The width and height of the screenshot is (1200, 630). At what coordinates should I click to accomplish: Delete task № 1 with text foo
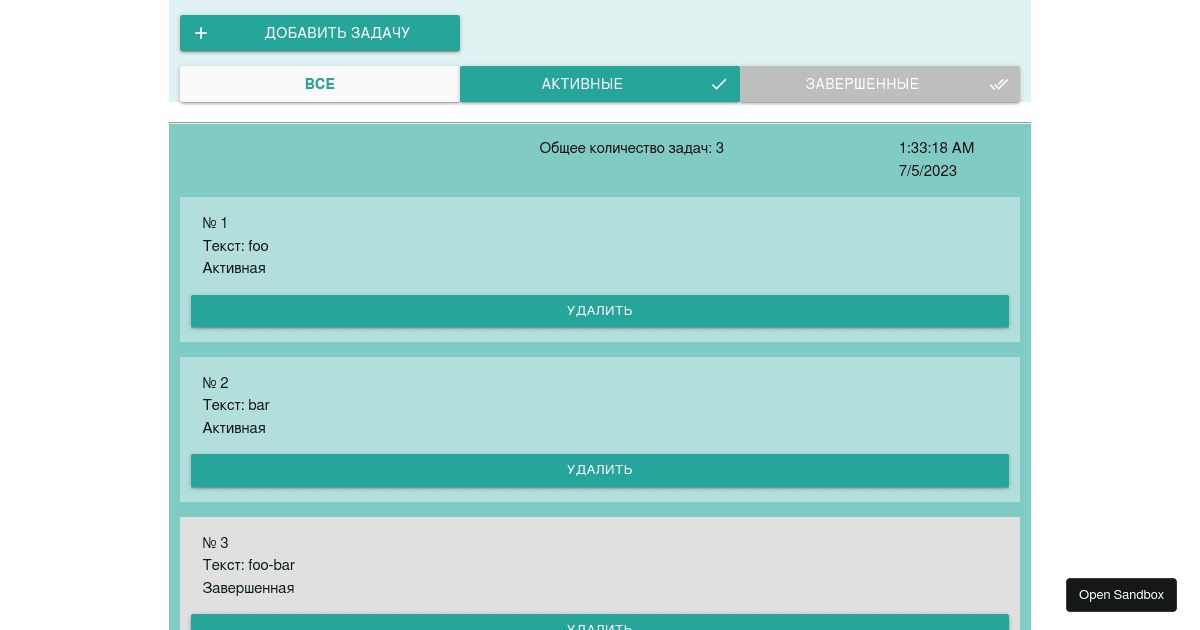tap(600, 311)
